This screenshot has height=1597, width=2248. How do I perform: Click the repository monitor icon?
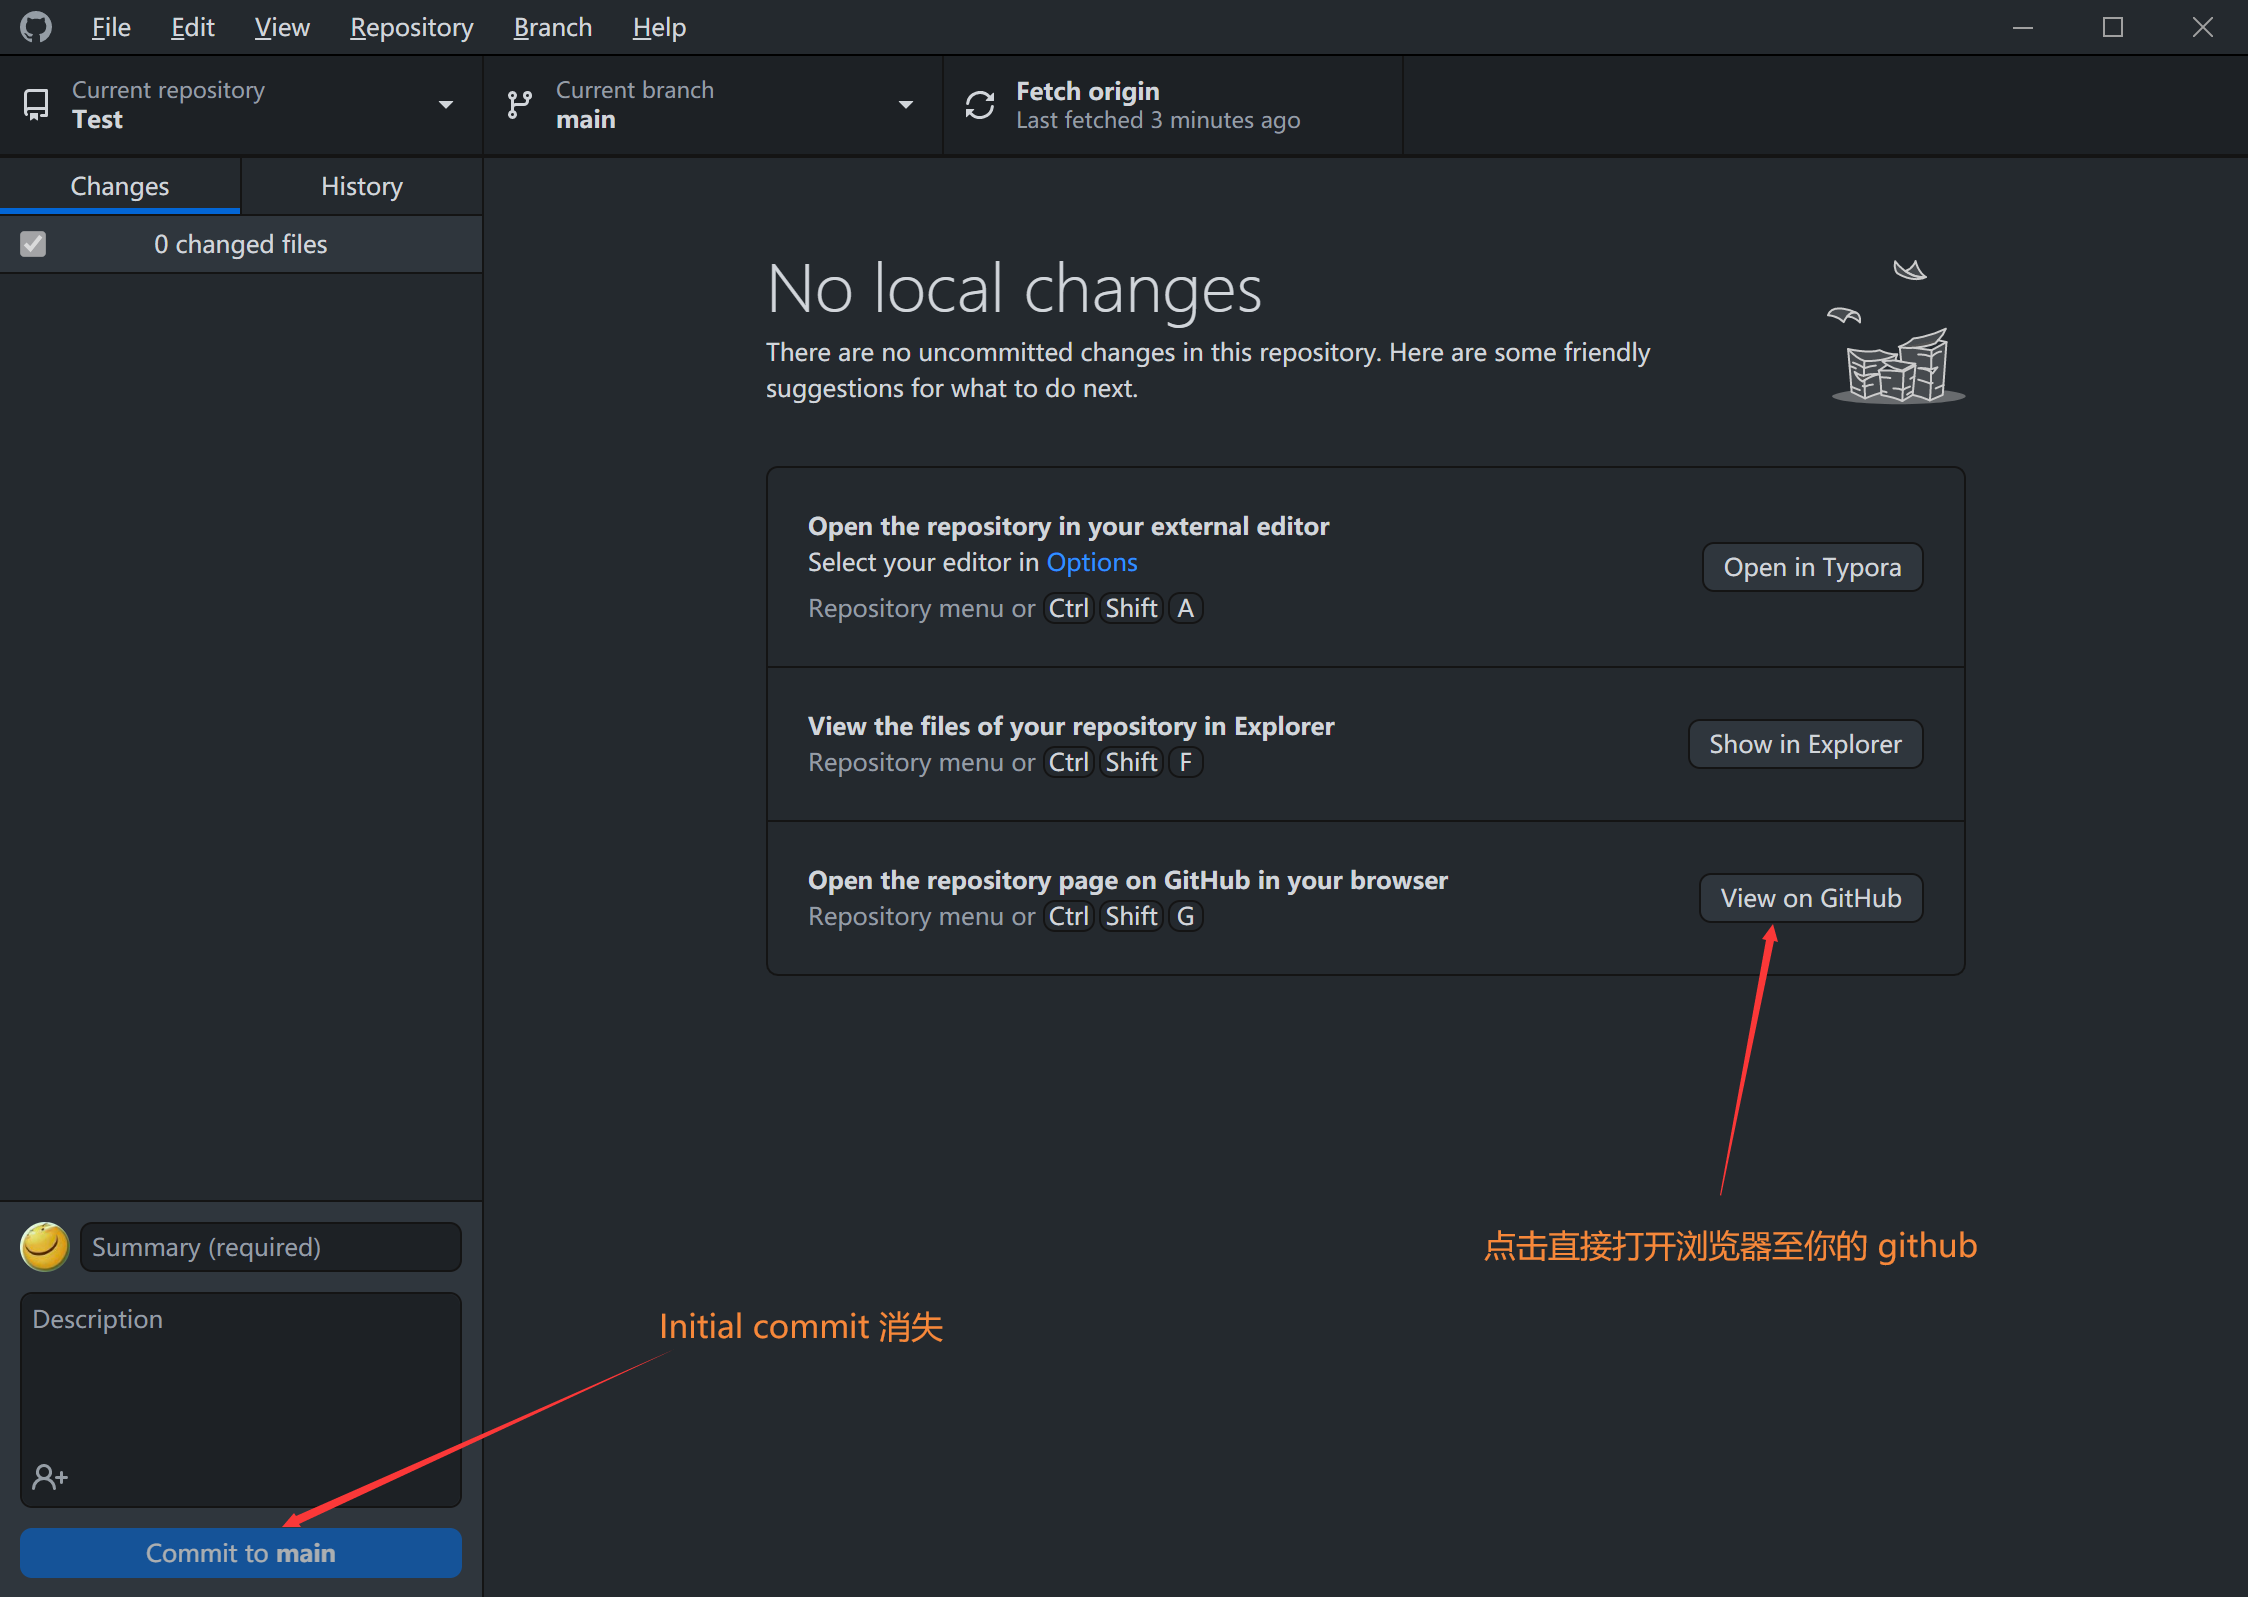point(36,105)
